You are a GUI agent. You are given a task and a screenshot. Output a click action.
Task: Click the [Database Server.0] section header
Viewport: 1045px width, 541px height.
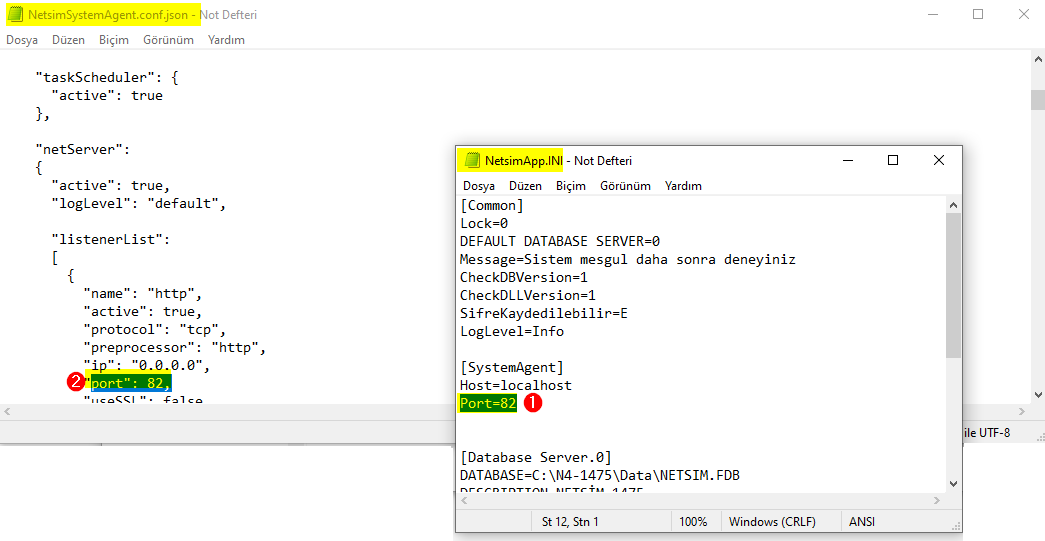[x=536, y=457]
